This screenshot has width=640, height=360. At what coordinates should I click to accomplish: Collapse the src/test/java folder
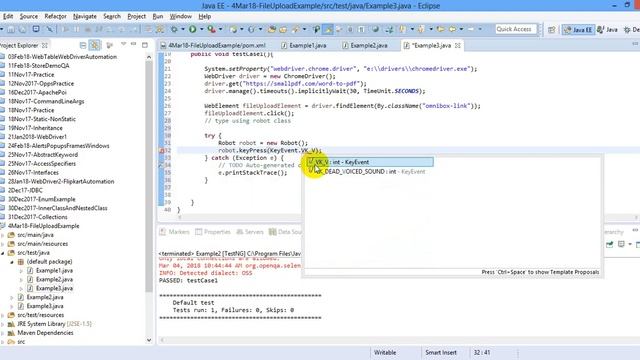(x=3, y=253)
